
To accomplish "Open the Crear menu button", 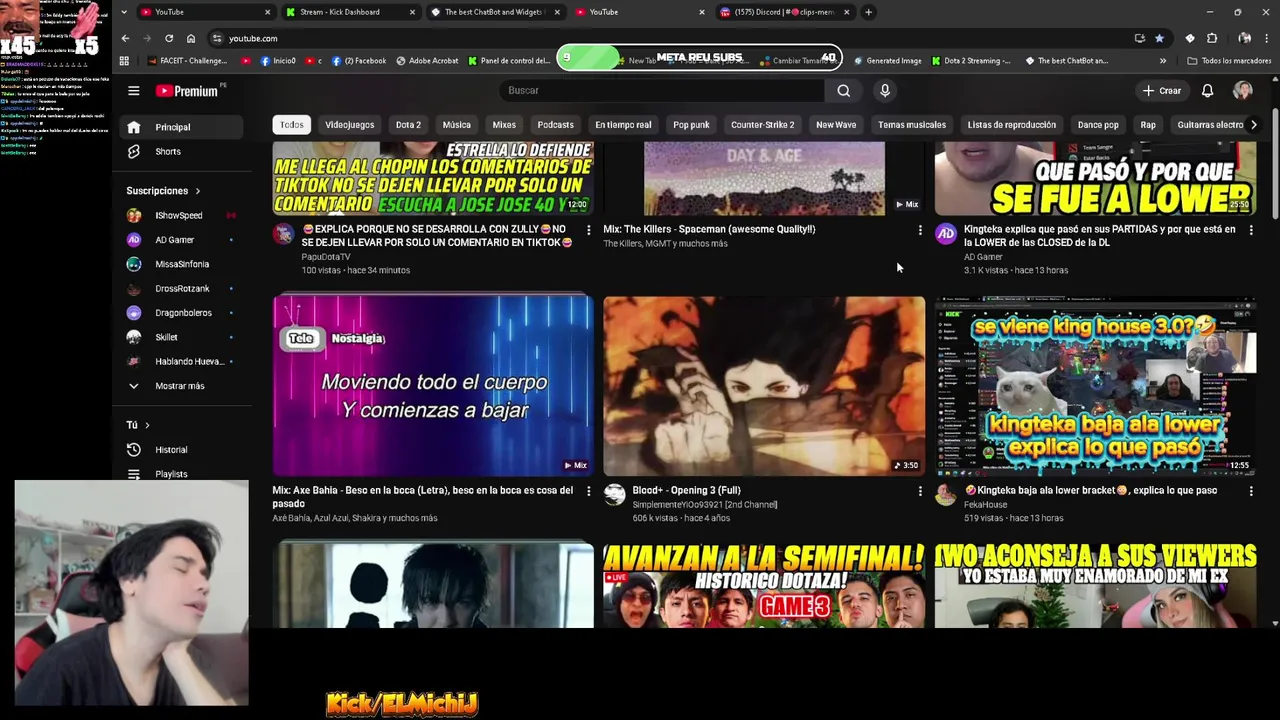I will (1162, 90).
